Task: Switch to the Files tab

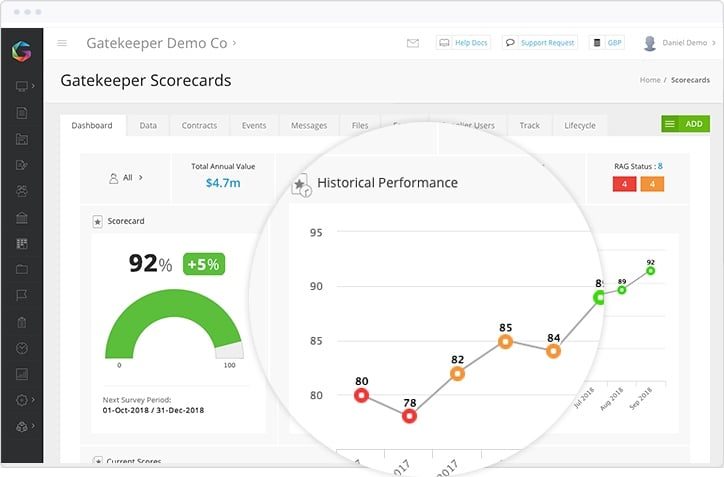Action: [360, 125]
